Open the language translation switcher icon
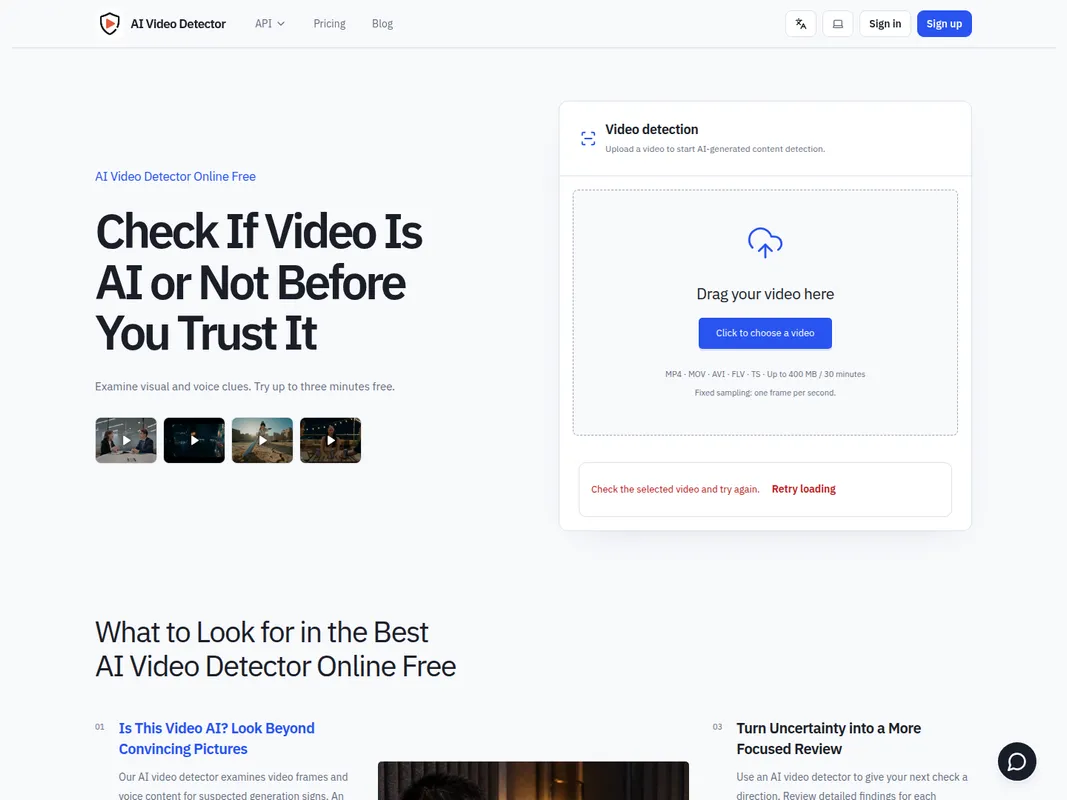The height and width of the screenshot is (800, 1067). (801, 24)
